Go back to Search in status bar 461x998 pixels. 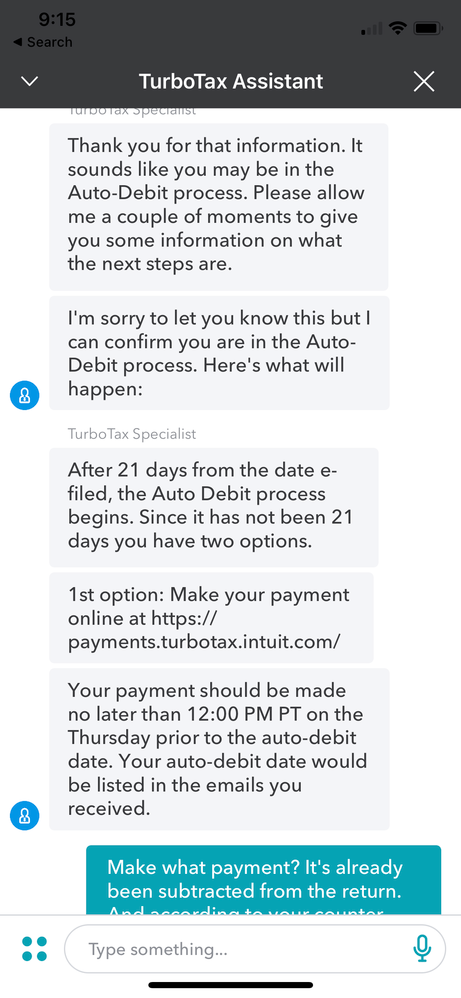click(42, 43)
